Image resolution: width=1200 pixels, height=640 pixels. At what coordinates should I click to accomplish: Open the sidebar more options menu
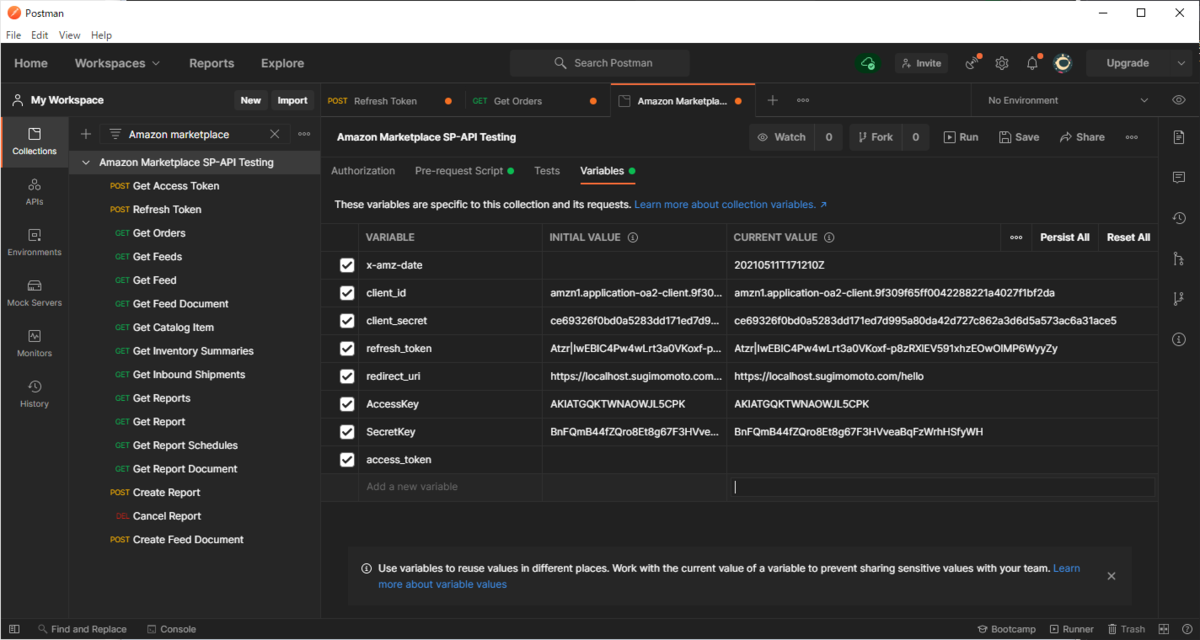304,134
